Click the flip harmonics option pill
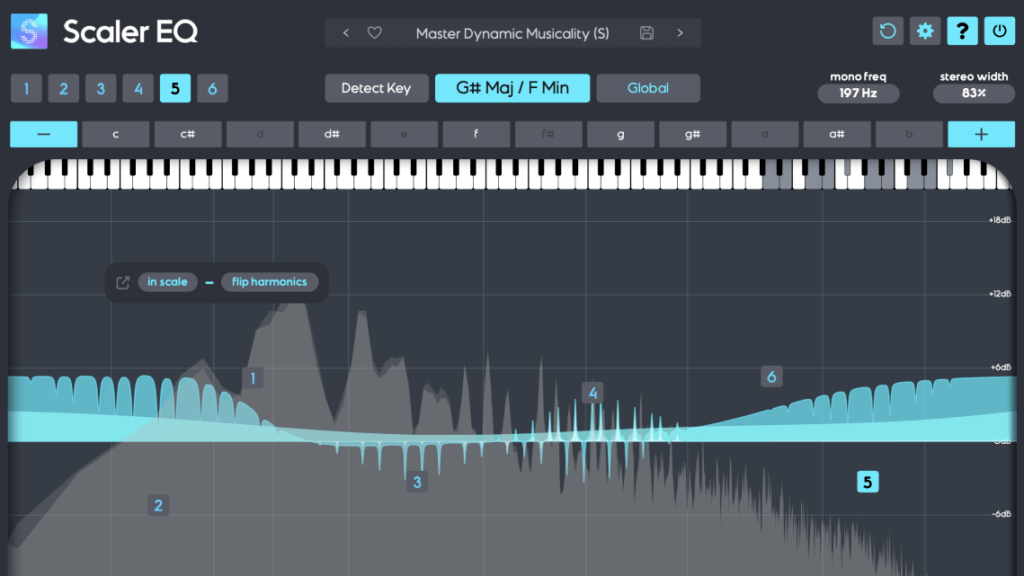The height and width of the screenshot is (576, 1024). 269,282
